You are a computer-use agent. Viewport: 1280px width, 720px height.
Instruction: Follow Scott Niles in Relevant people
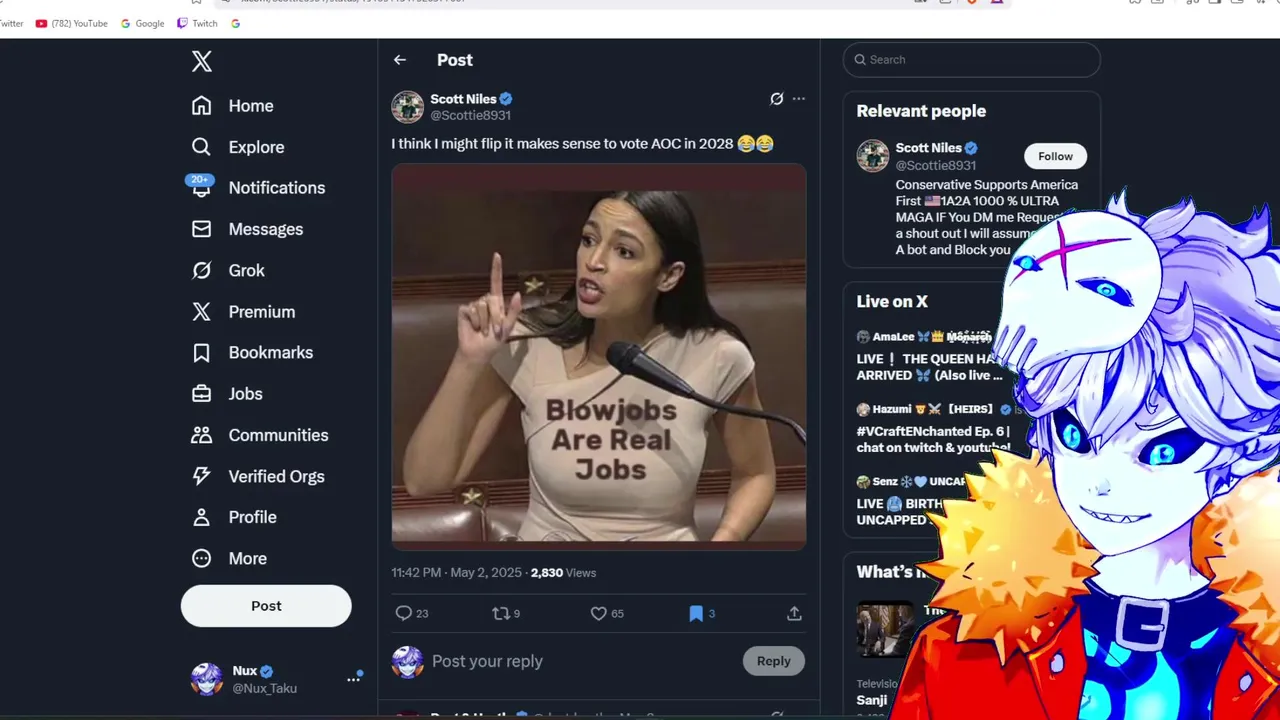tap(1055, 156)
